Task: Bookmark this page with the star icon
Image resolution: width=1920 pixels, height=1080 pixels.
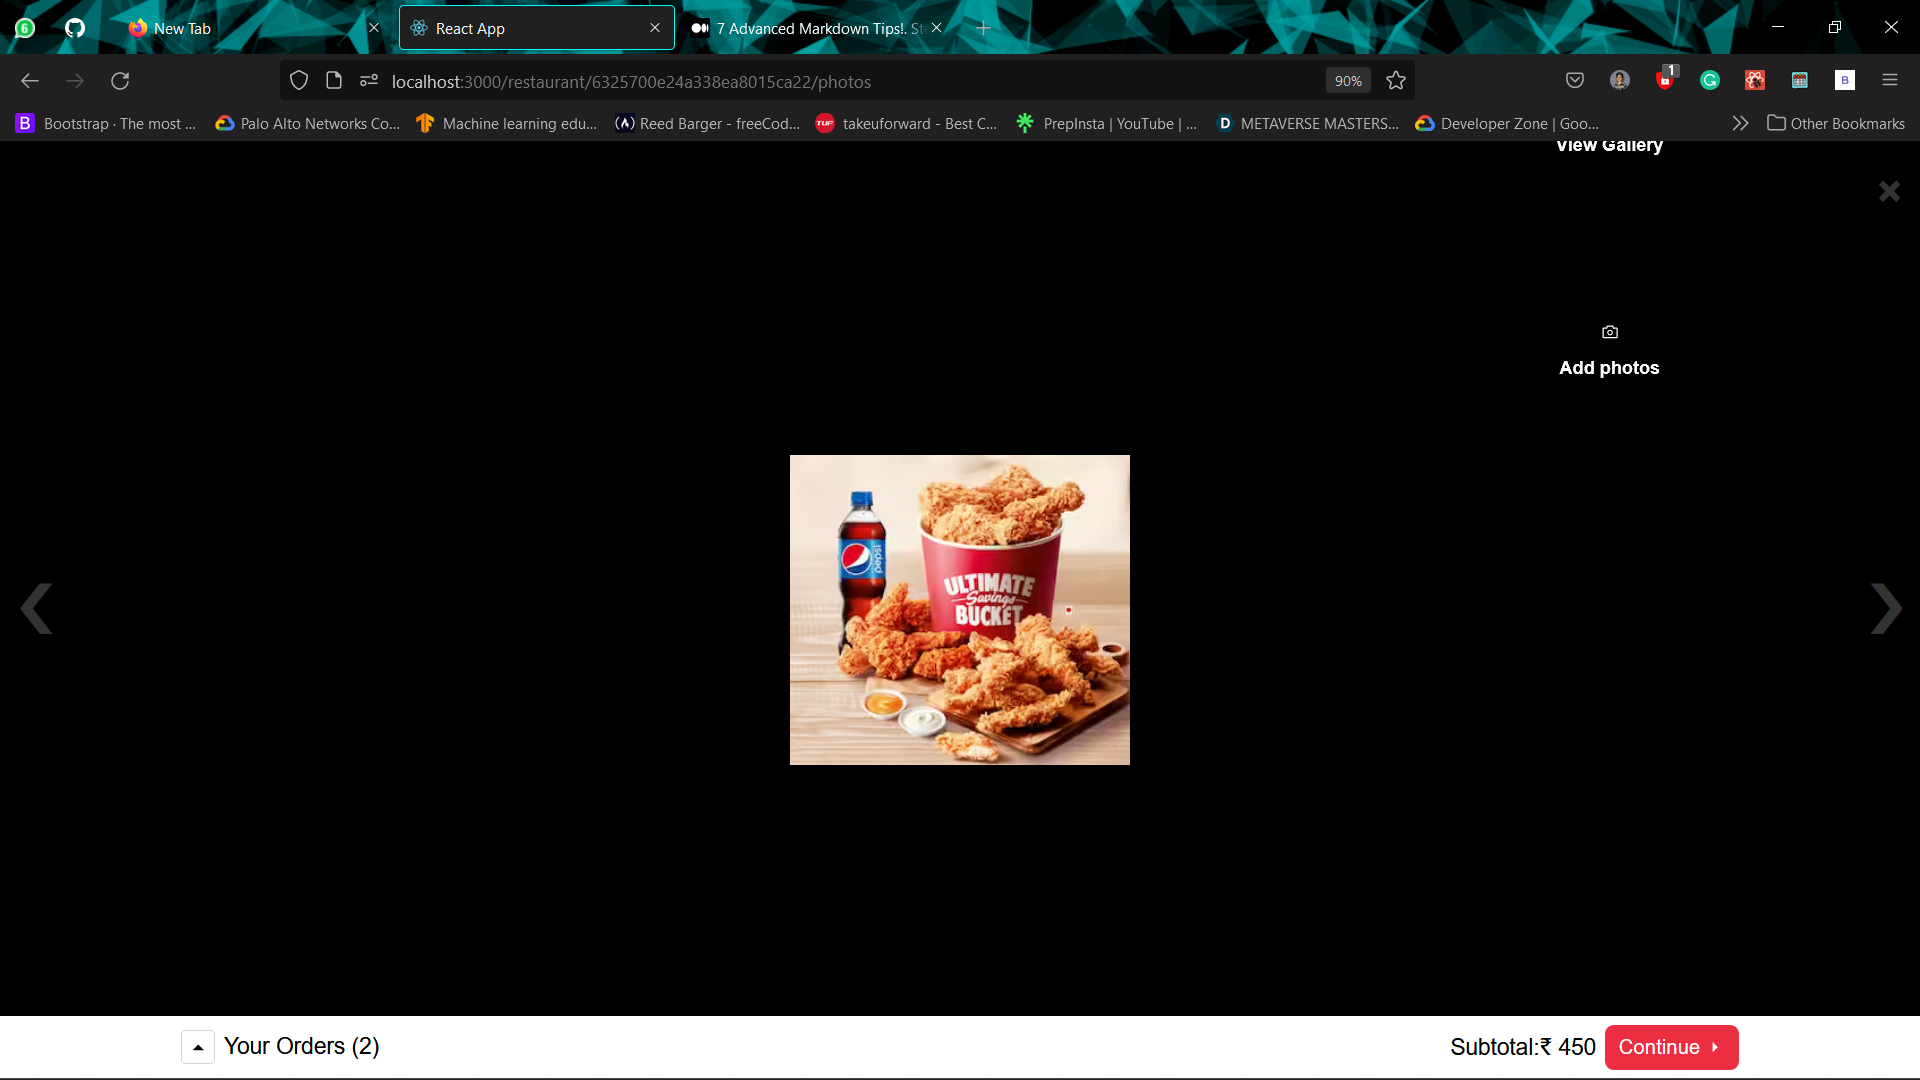Action: coord(1396,81)
